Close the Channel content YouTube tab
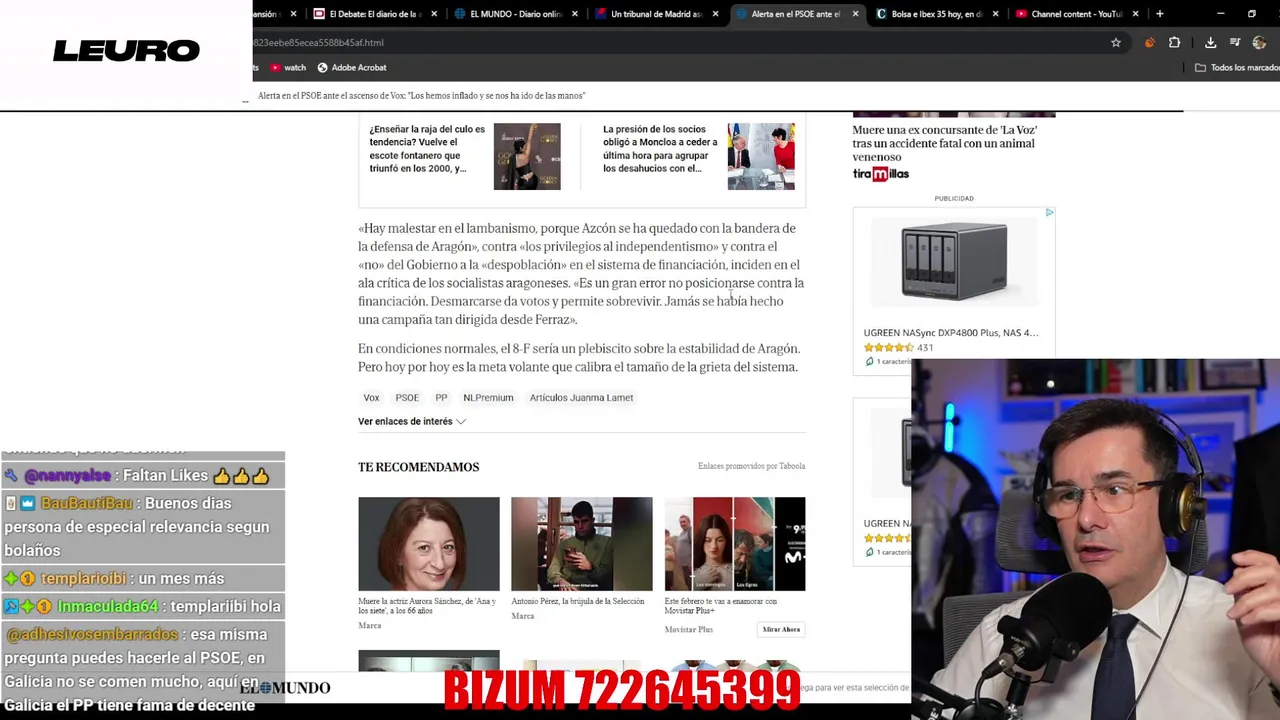This screenshot has height=720, width=1280. click(1135, 14)
